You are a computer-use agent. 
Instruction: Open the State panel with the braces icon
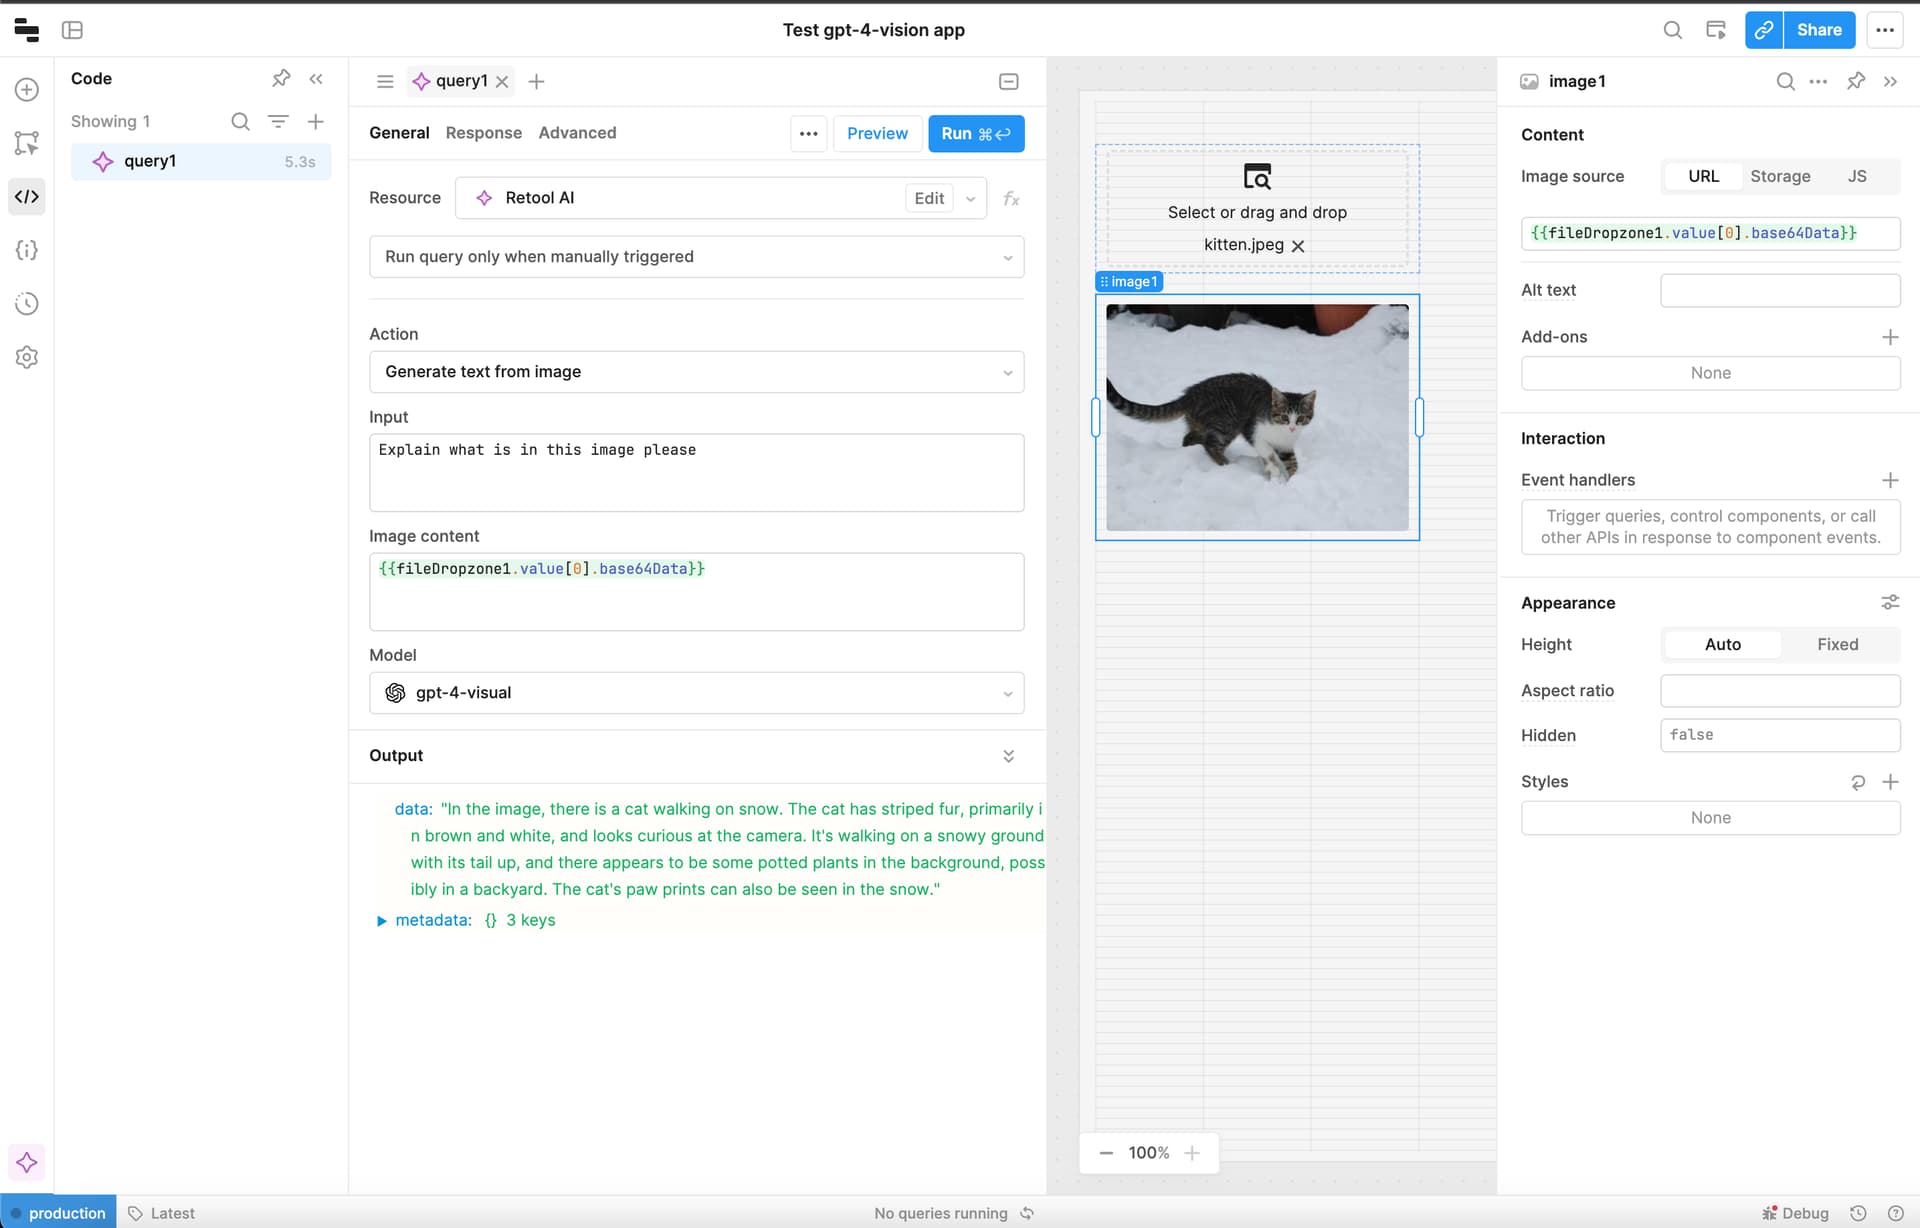click(27, 250)
